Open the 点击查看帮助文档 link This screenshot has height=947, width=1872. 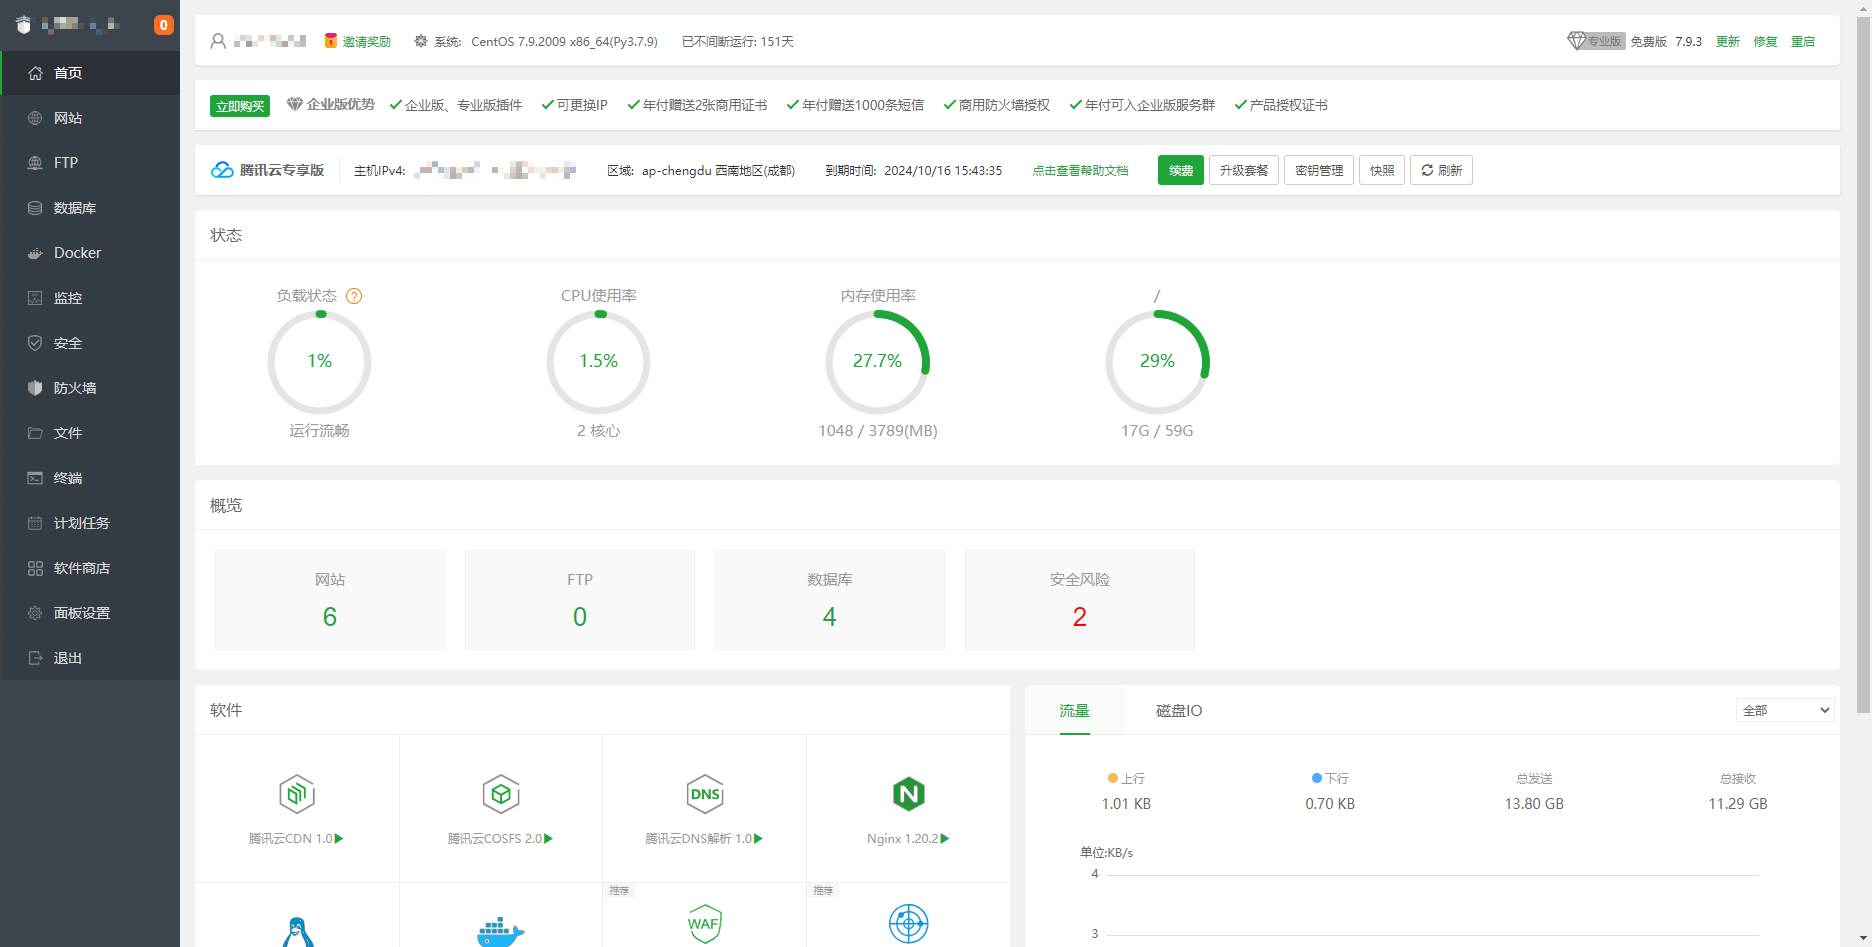click(x=1080, y=170)
